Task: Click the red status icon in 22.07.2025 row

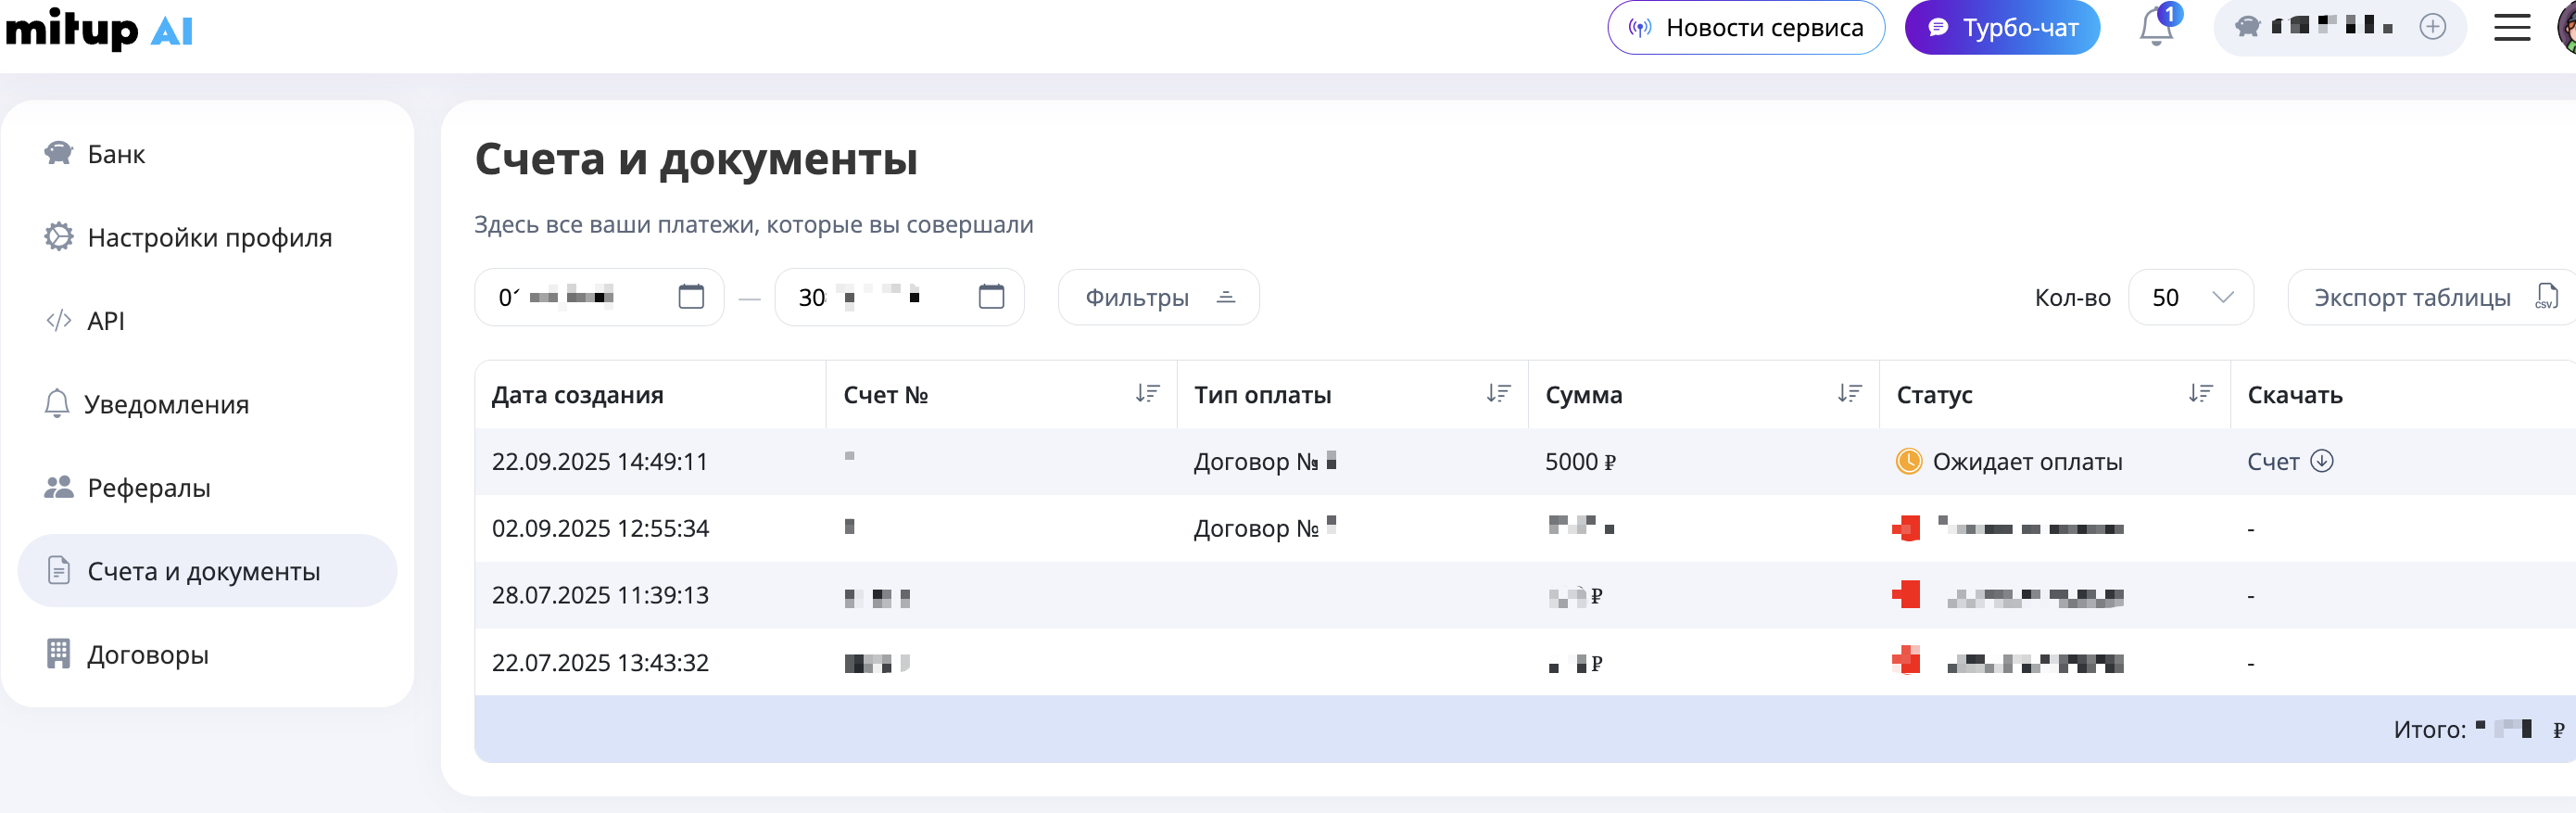Action: coord(1906,660)
